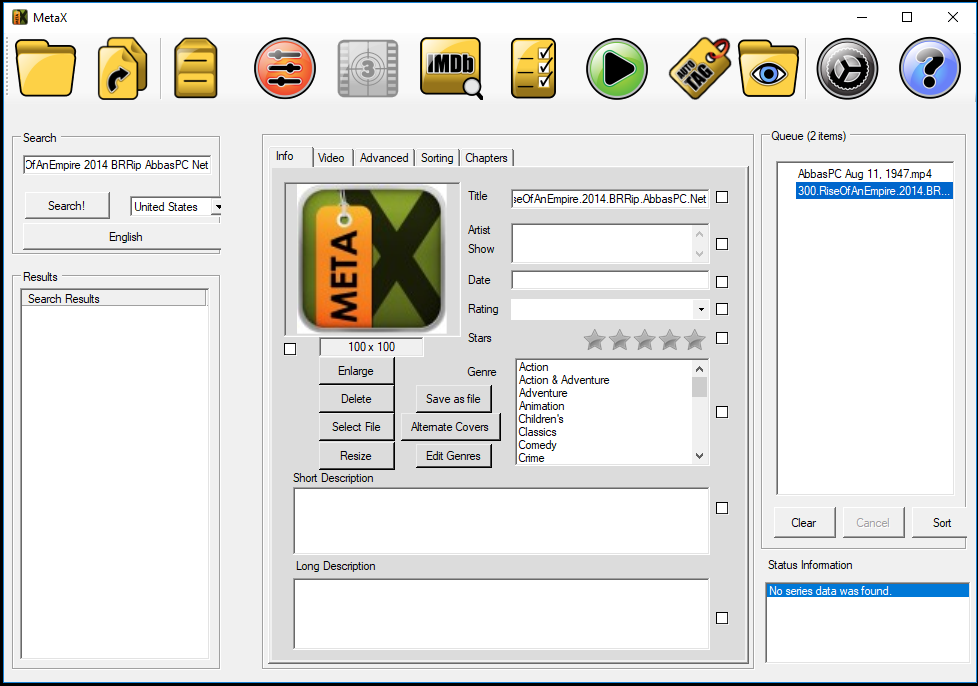The height and width of the screenshot is (686, 978).
Task: Tick the checkbox beside Artist Show field
Action: [722, 244]
